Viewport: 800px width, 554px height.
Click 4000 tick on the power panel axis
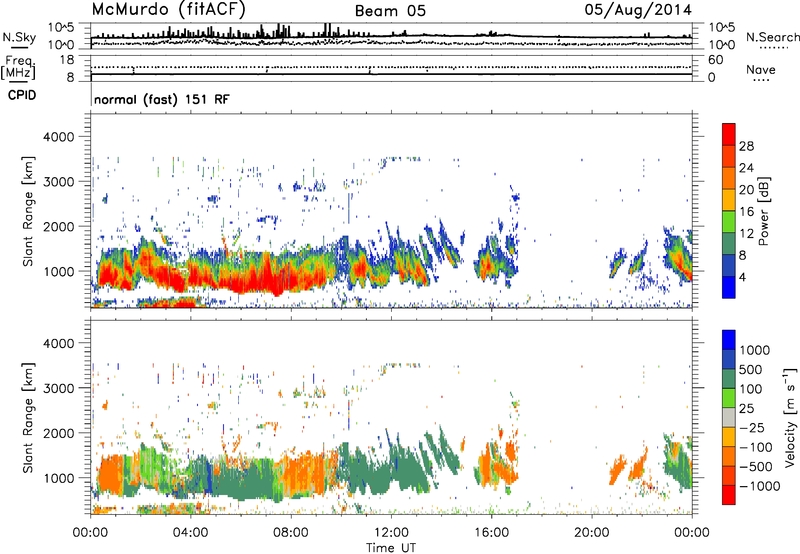pos(59,137)
